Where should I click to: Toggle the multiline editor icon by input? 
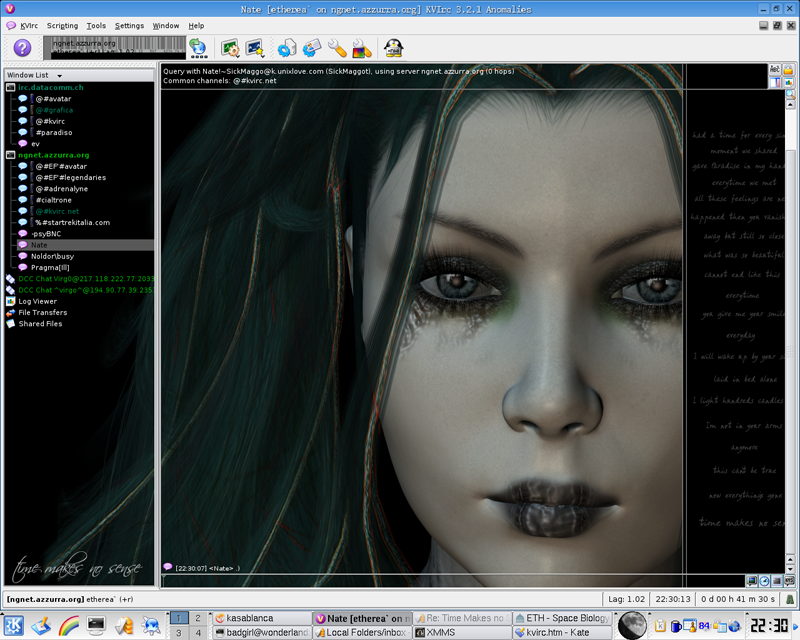pyautogui.click(x=777, y=581)
